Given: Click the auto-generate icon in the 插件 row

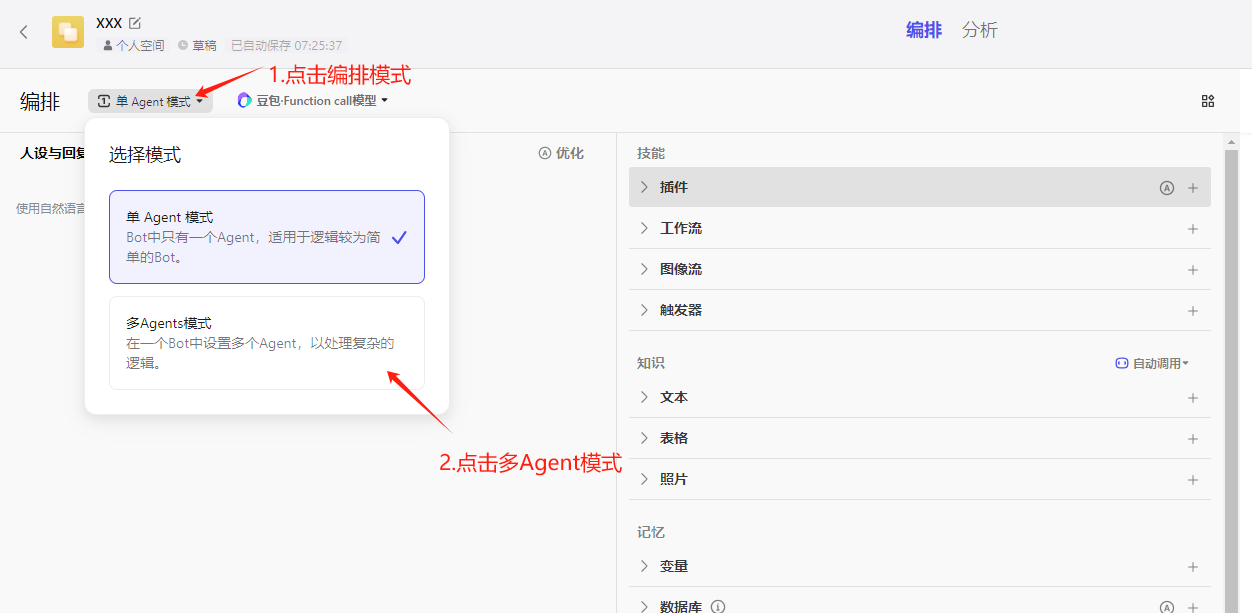Looking at the screenshot, I should click(1166, 188).
